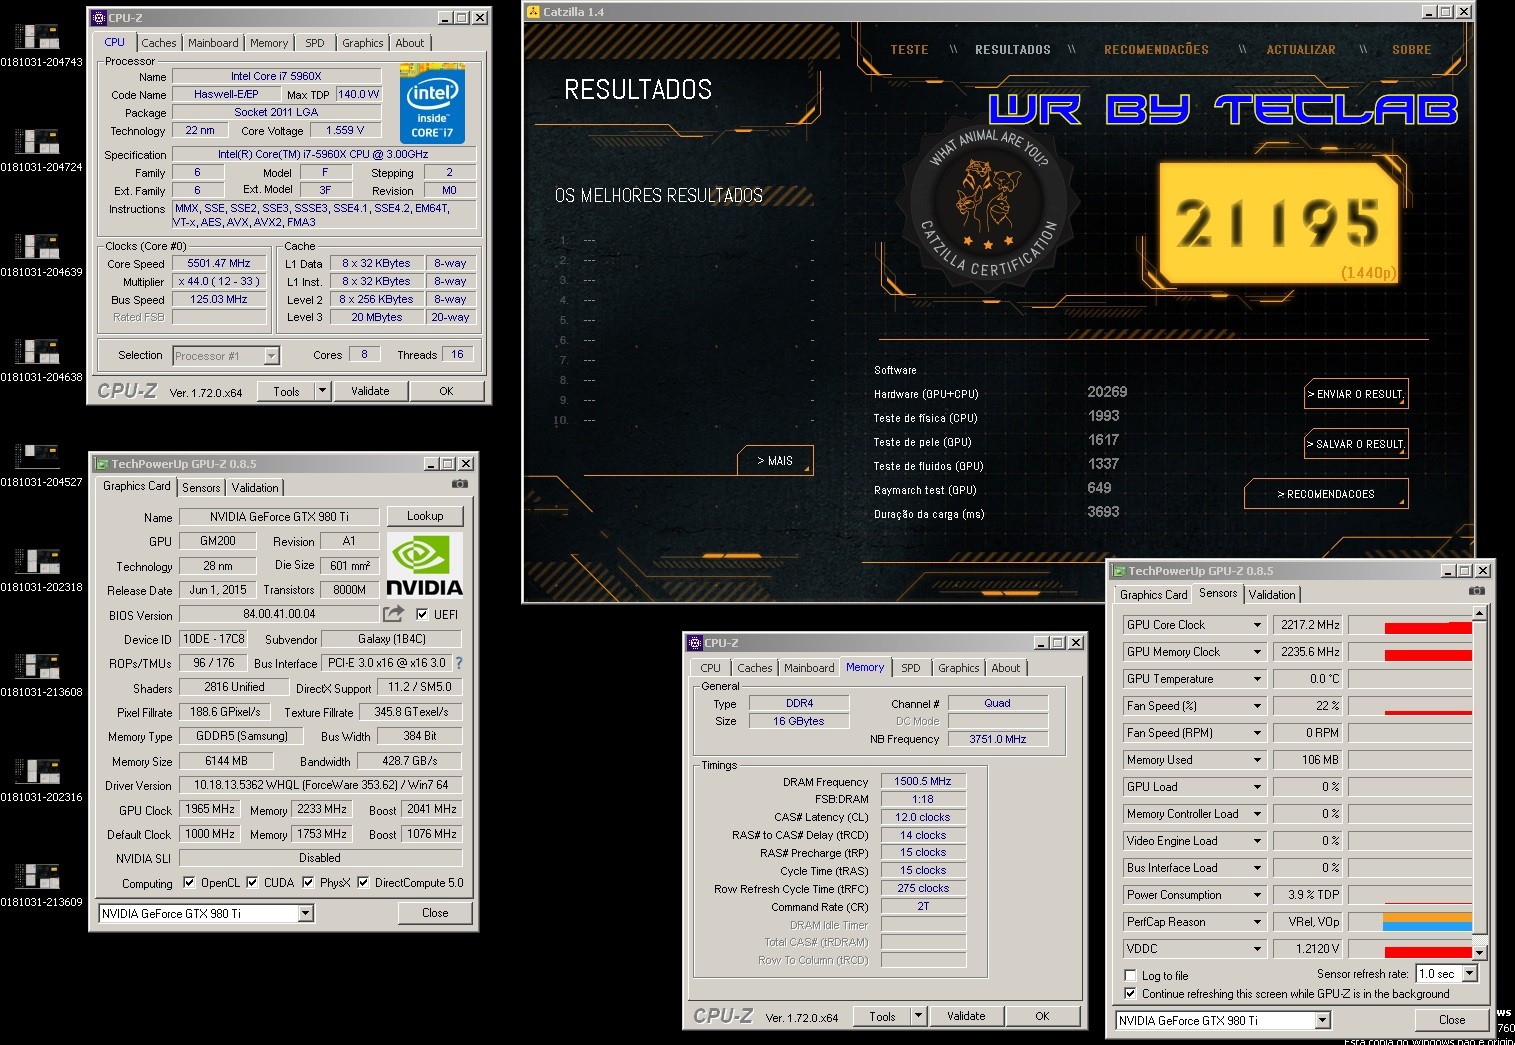This screenshot has height=1045, width=1515.
Task: Open the SOBRE tab in Catzilla
Action: [x=1411, y=49]
